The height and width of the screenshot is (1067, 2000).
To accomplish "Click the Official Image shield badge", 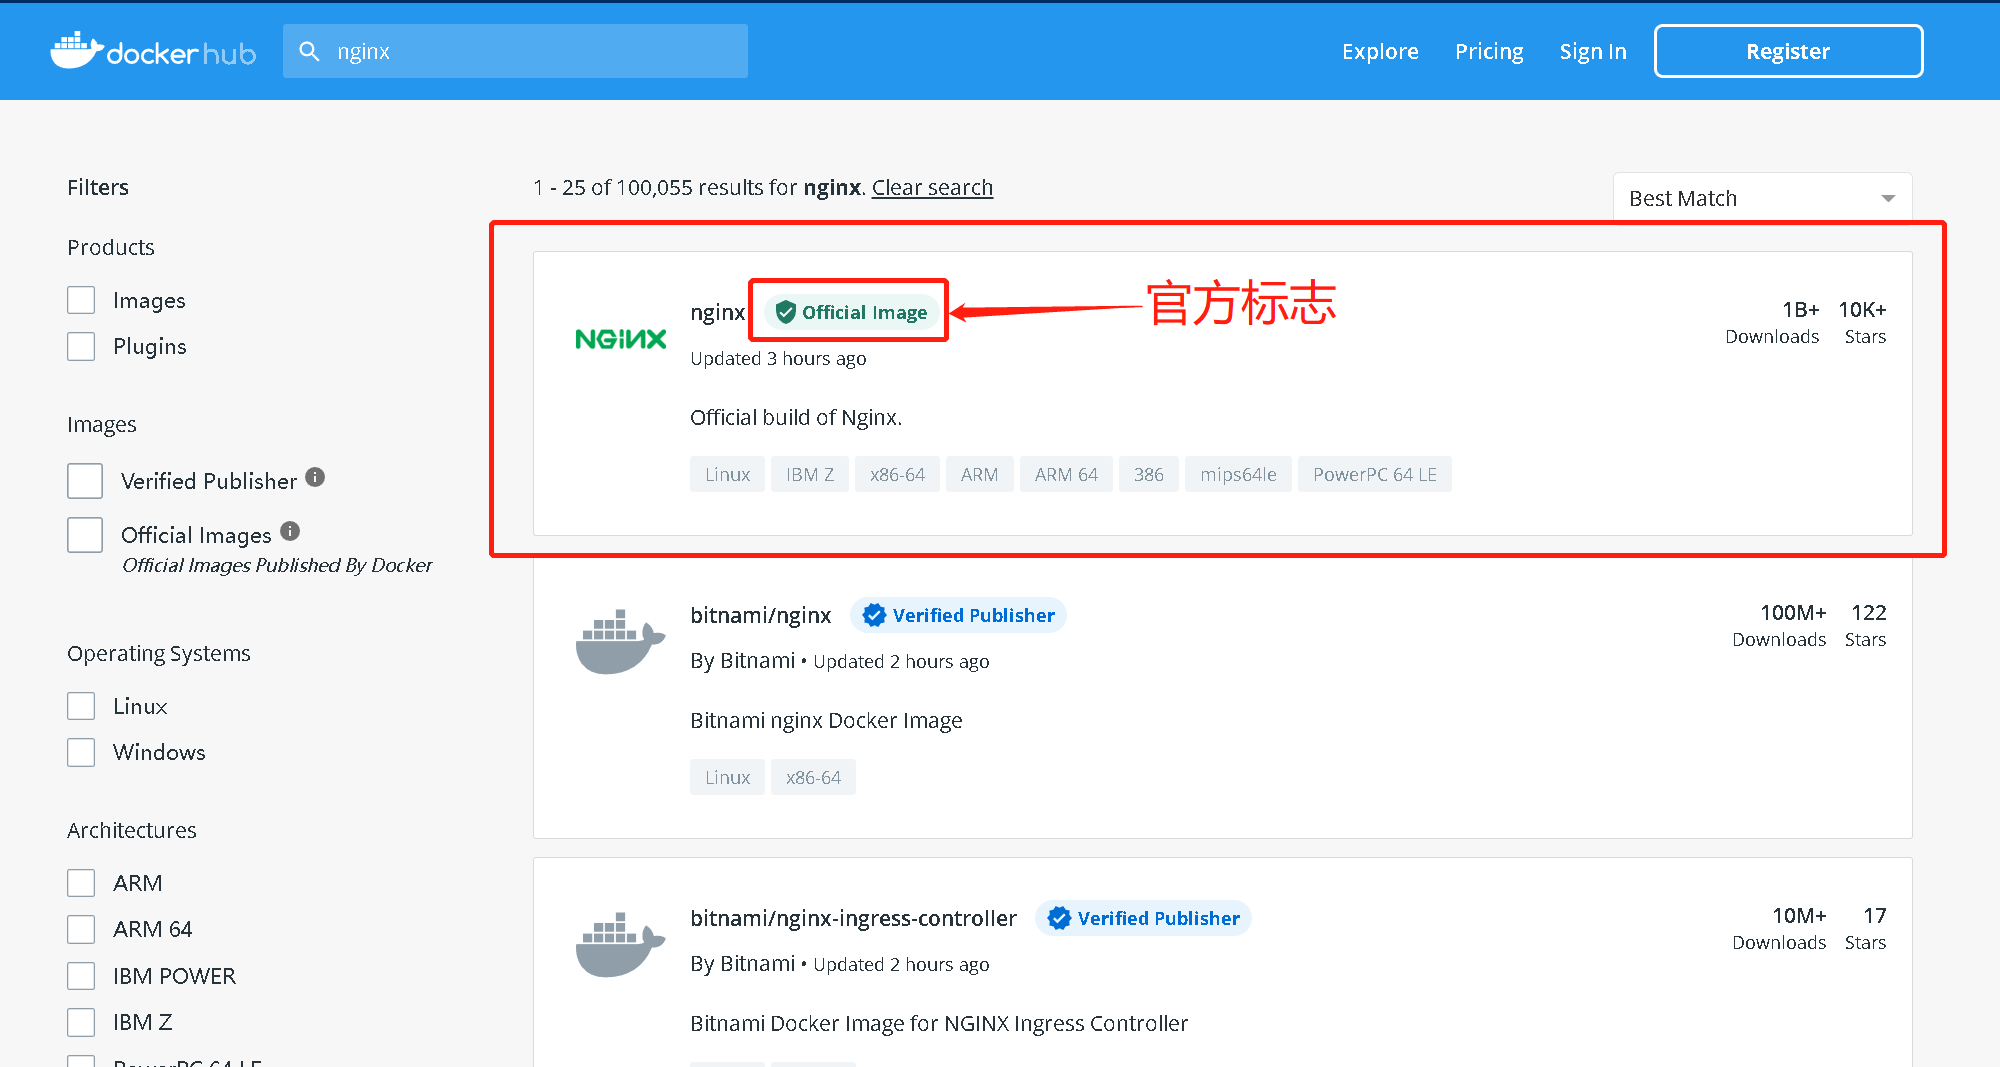I will (x=852, y=312).
